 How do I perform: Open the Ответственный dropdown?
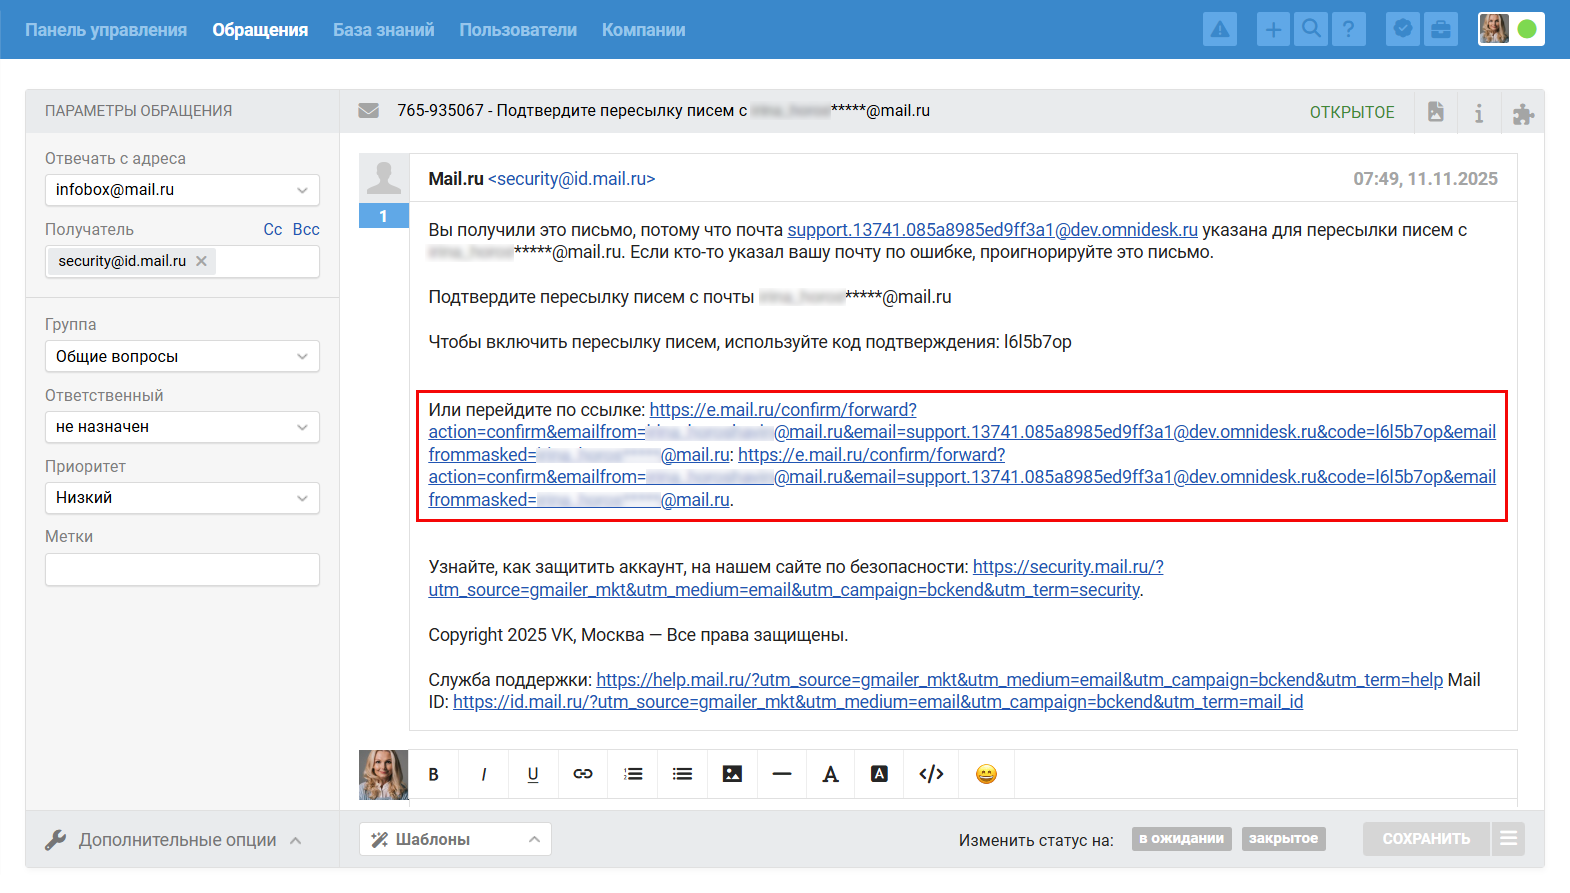[182, 427]
